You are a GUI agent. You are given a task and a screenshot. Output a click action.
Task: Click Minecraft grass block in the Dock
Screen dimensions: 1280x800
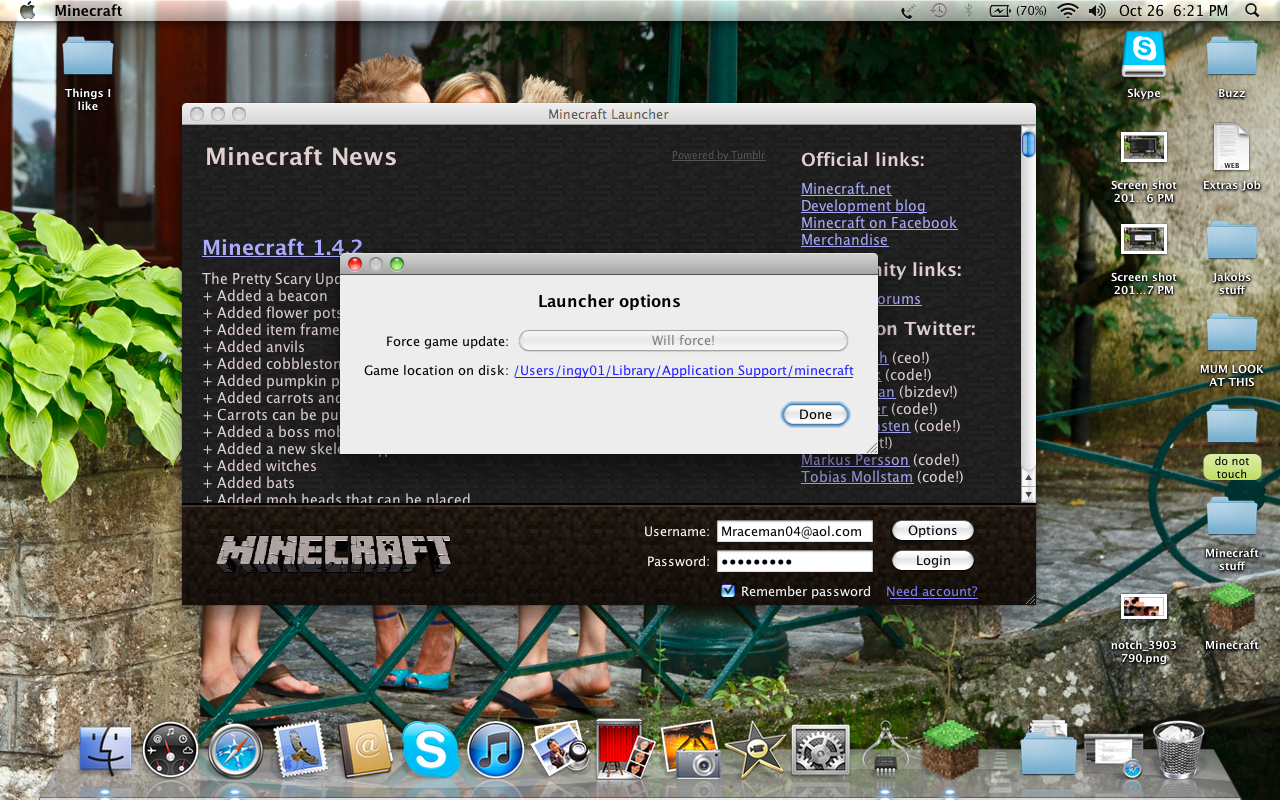pos(950,750)
